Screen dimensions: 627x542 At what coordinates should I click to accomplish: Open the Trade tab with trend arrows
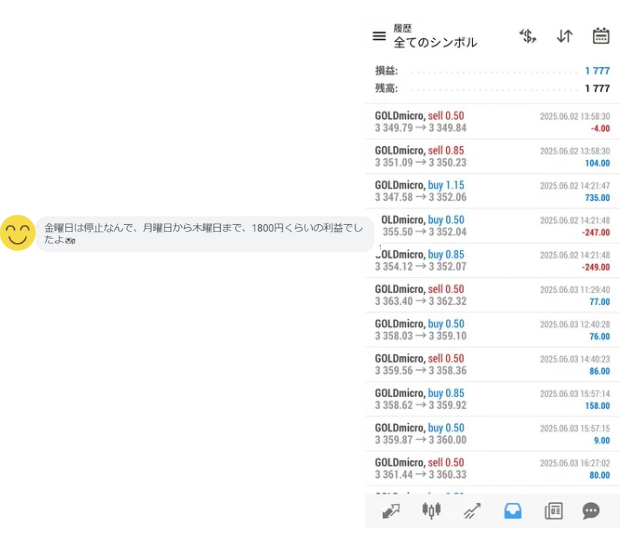472,511
